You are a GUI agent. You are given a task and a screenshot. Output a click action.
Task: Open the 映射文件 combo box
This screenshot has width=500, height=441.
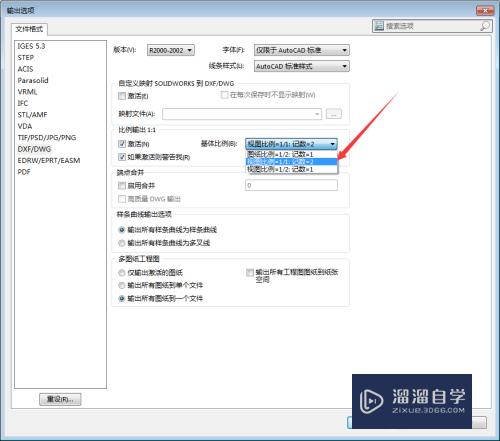point(242,114)
